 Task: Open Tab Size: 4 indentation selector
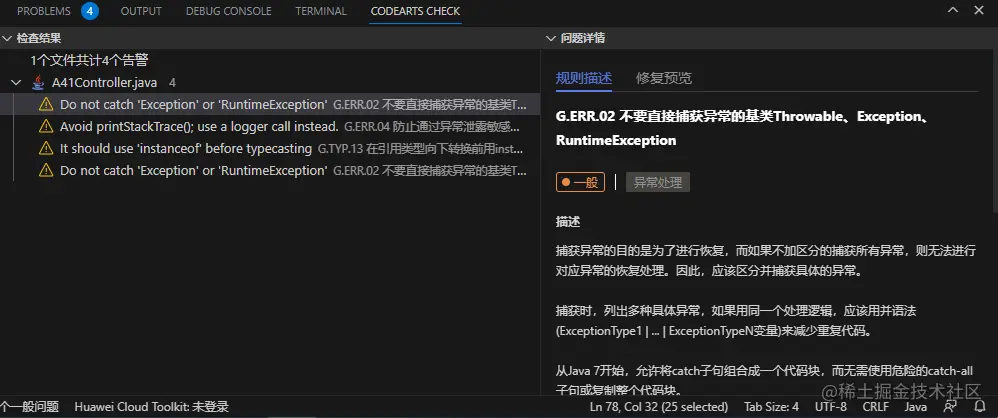tap(771, 407)
